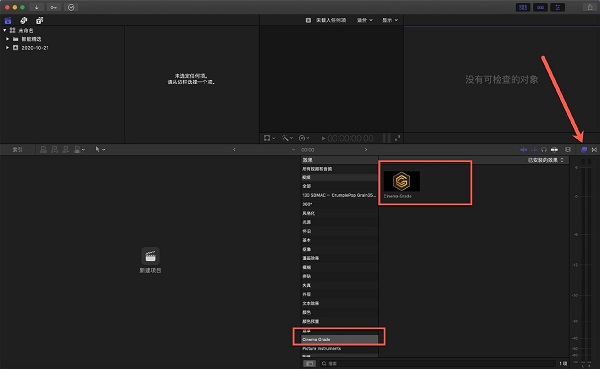Select the 颜色 color effects category

click(339, 312)
